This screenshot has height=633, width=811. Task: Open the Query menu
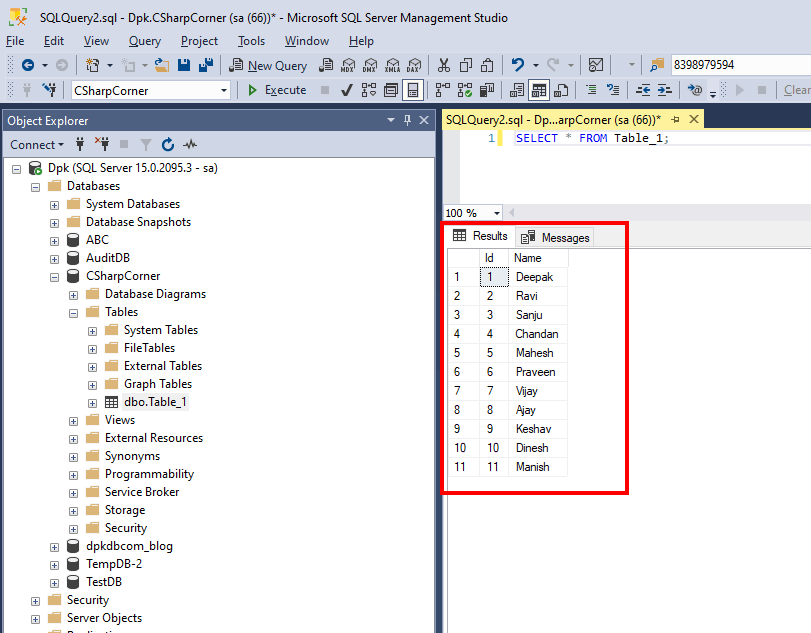145,41
